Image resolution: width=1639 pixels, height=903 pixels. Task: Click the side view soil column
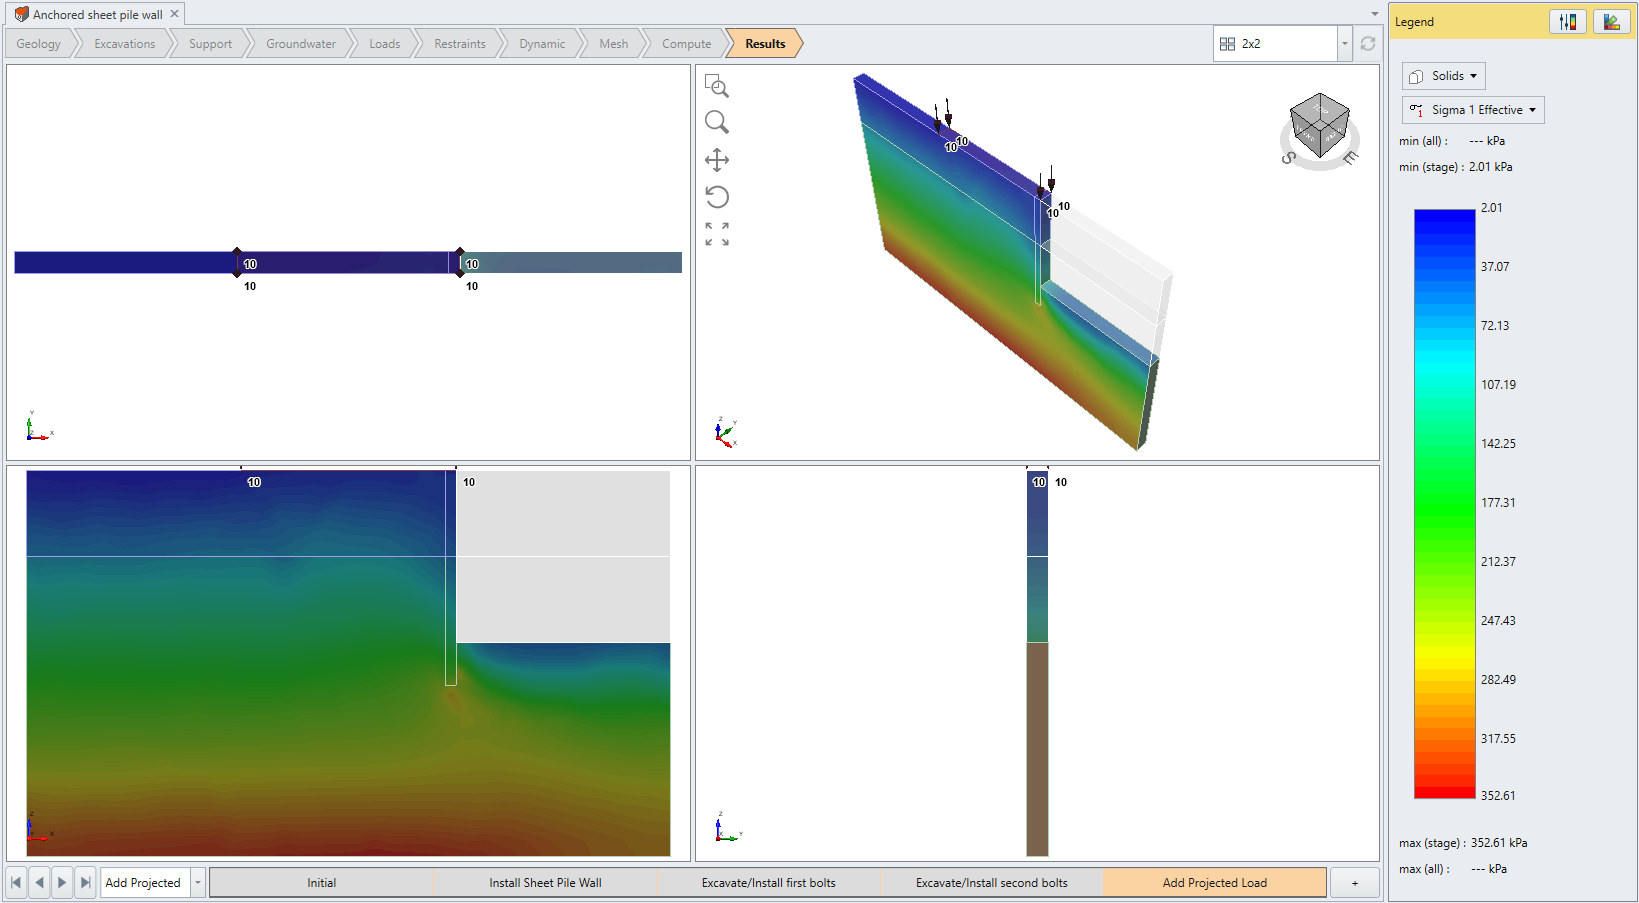pyautogui.click(x=1037, y=663)
